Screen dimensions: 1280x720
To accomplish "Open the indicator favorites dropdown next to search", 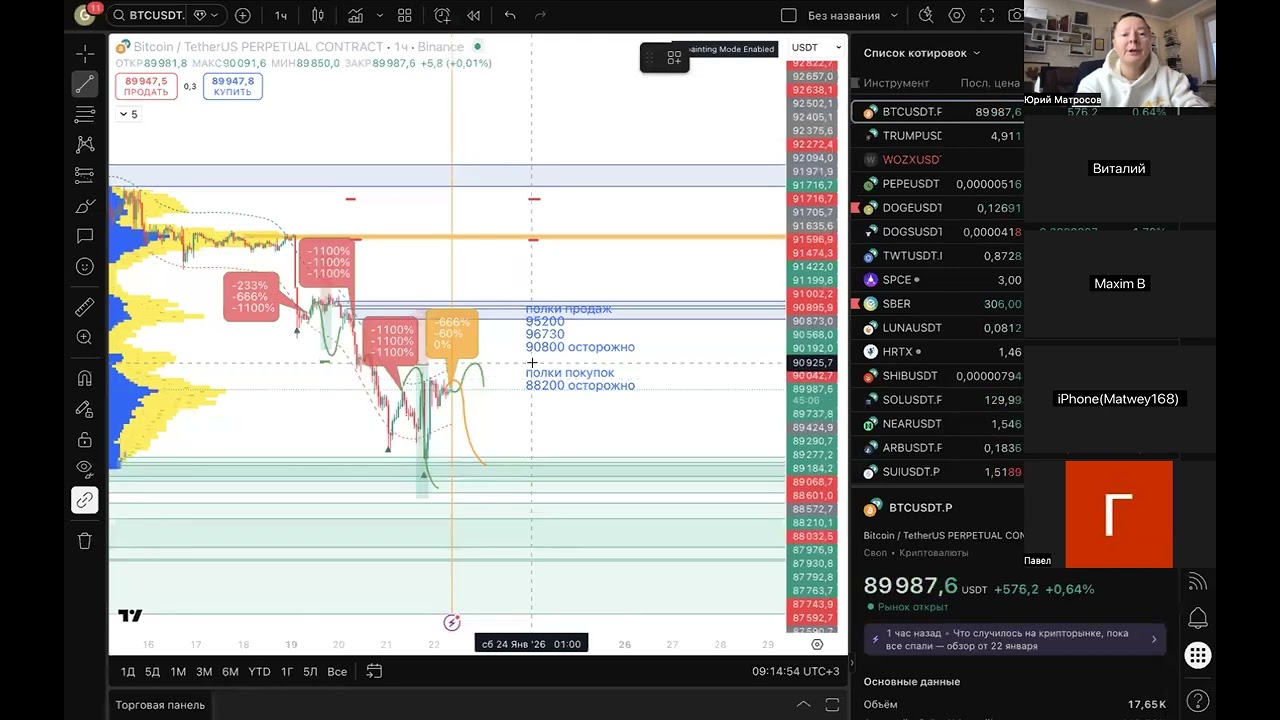I will (206, 15).
